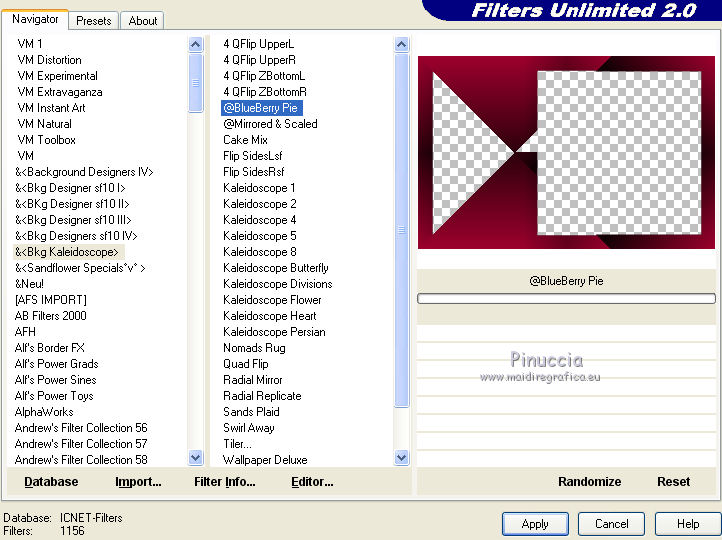Choose Radial Mirror filter
Viewport: 722px width, 540px height.
[x=253, y=380]
